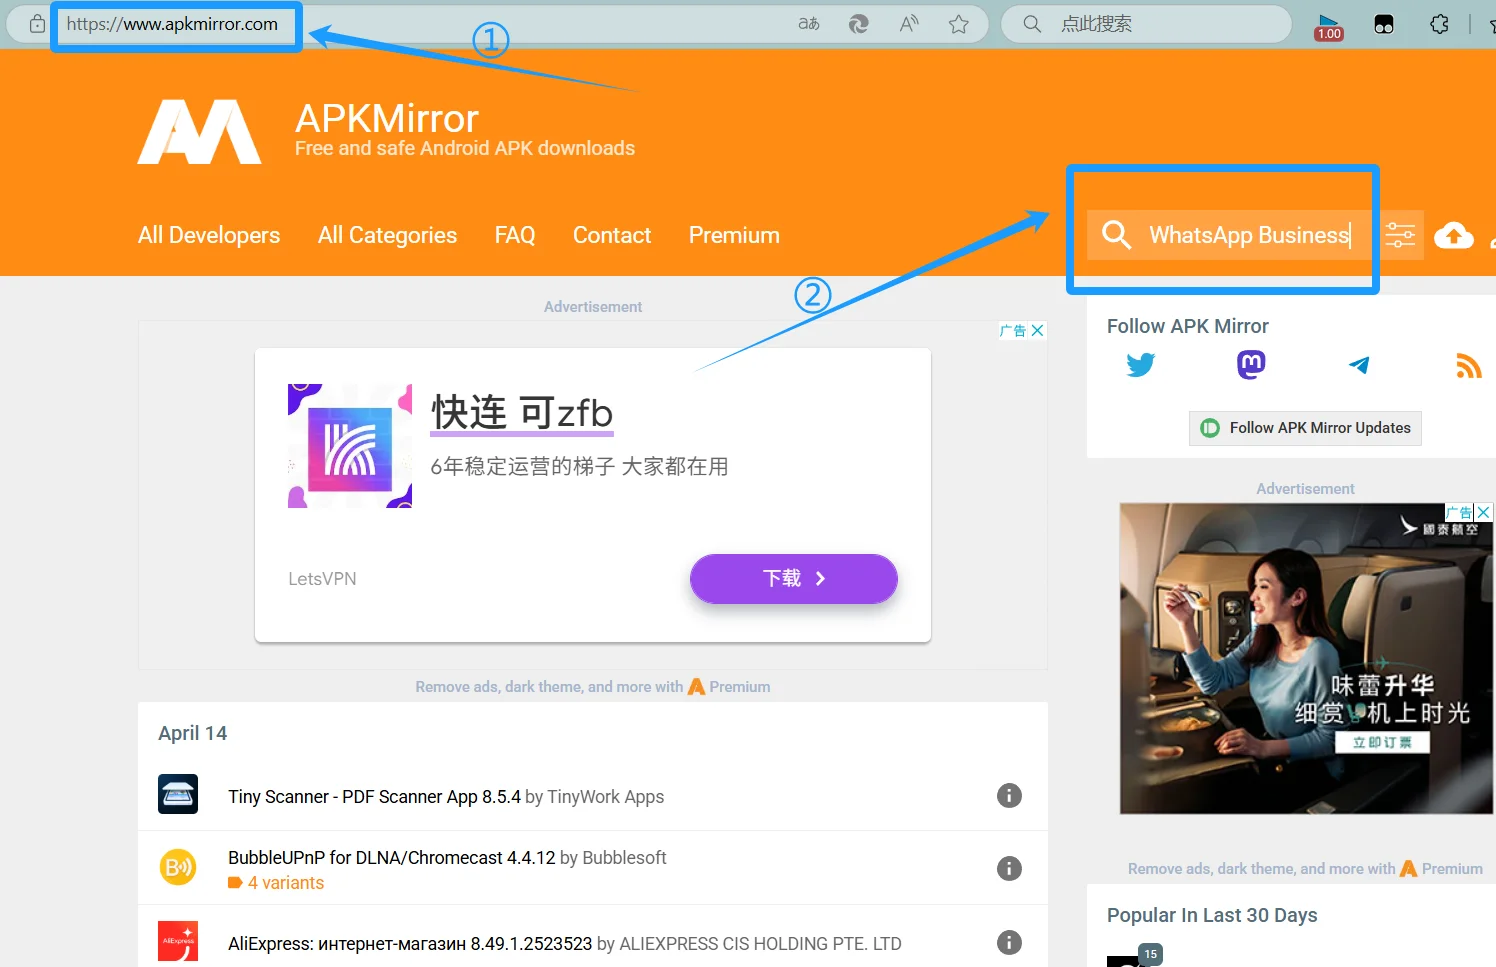1496x967 pixels.
Task: Close the LetsVPN advertisement
Action: point(1037,330)
